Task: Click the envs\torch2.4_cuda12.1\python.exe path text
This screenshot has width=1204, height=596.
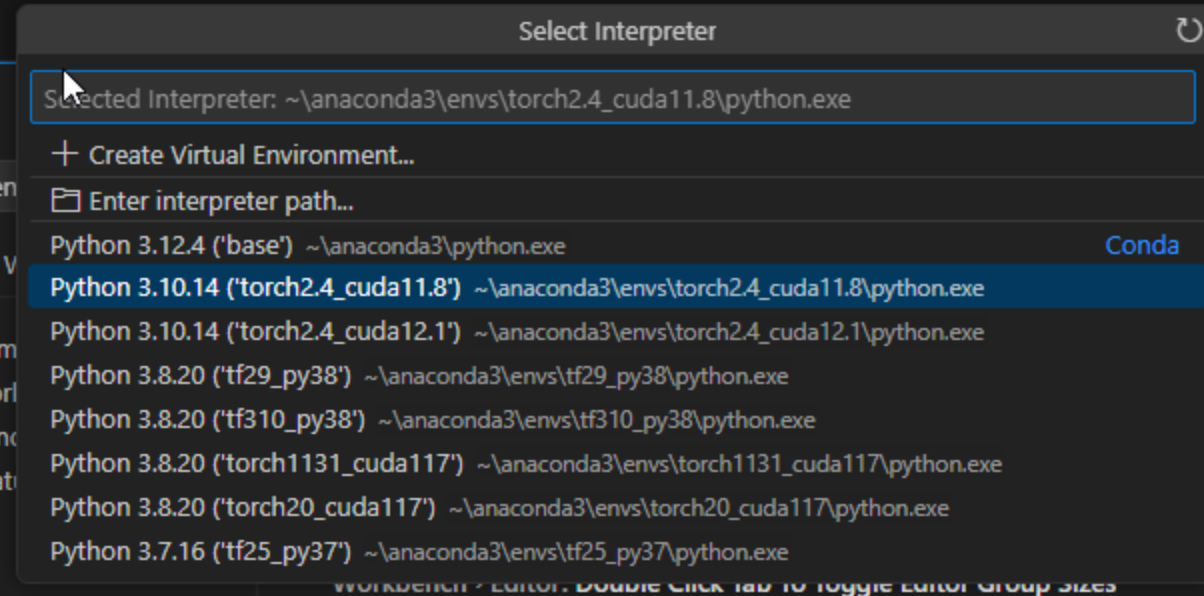Action: pyautogui.click(x=729, y=332)
